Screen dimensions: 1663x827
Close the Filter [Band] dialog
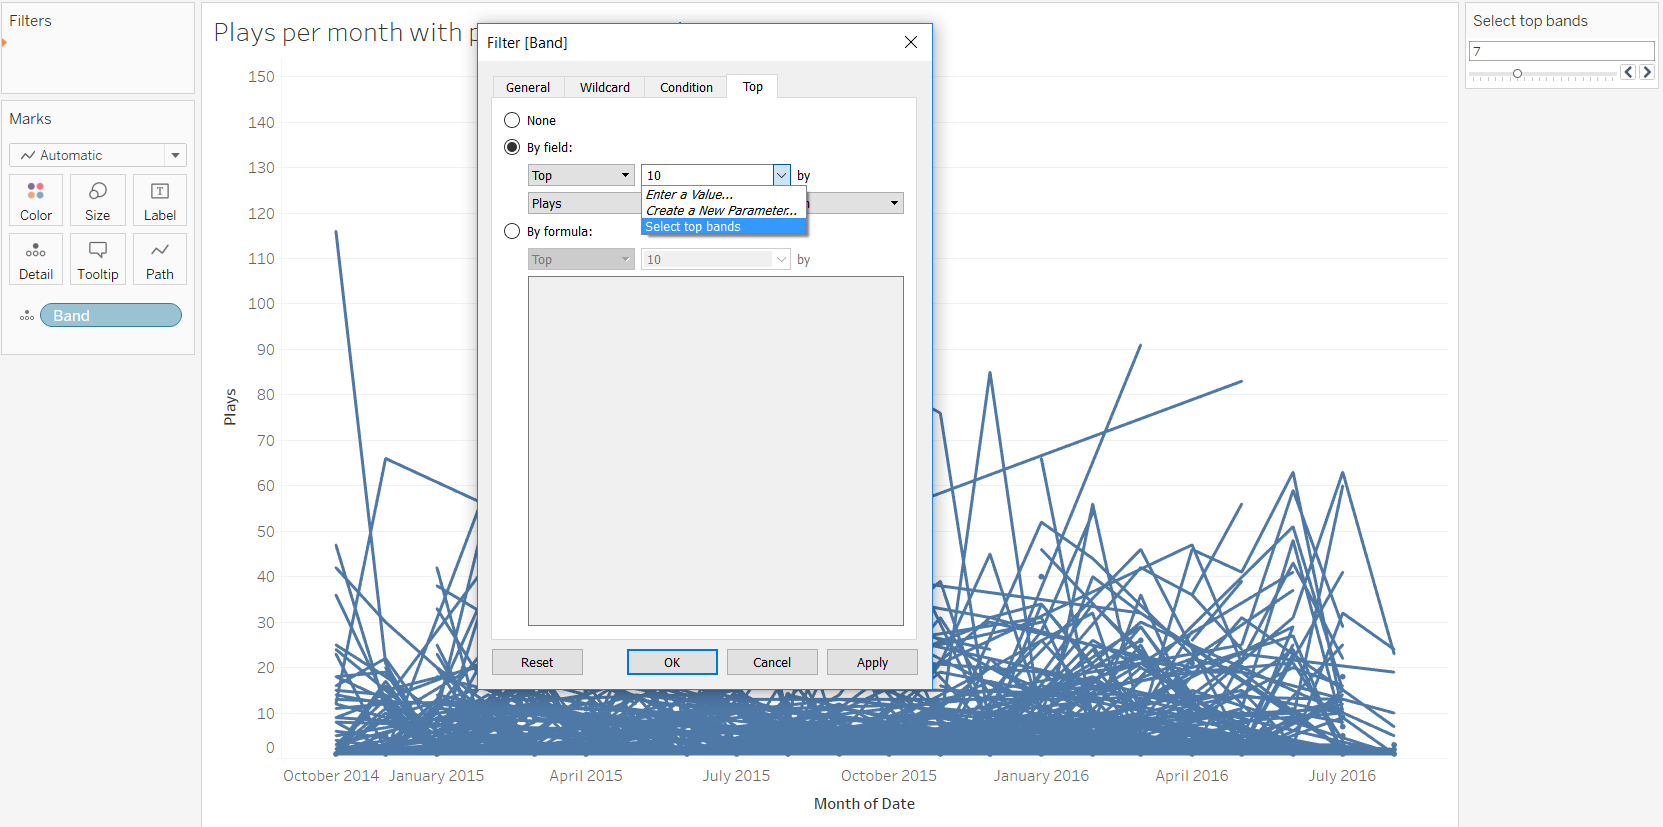[x=910, y=42]
